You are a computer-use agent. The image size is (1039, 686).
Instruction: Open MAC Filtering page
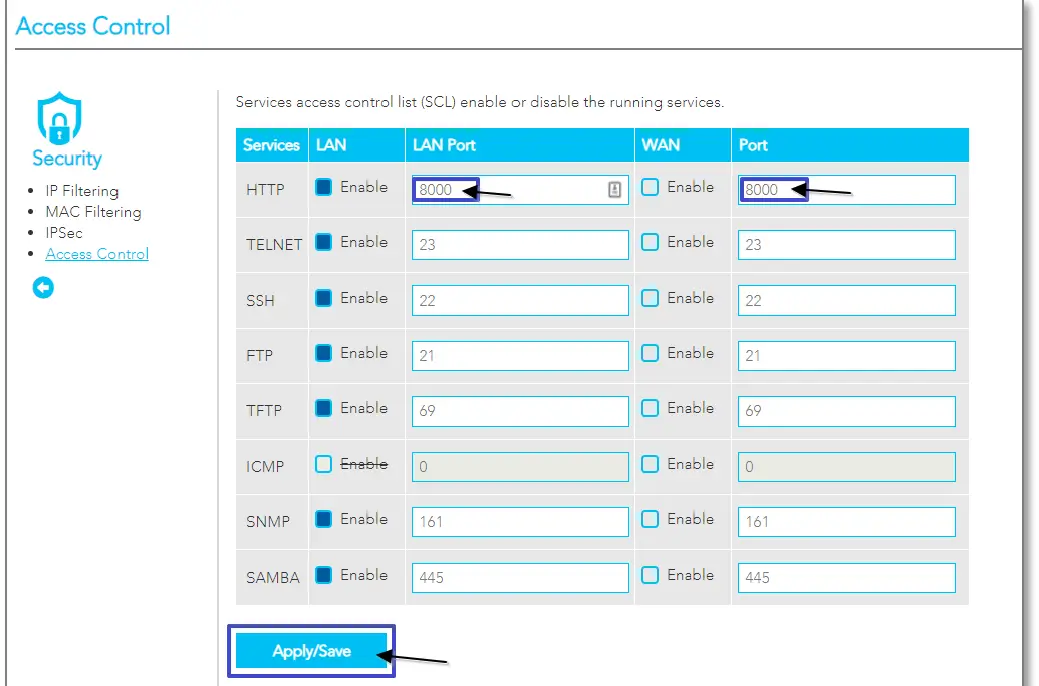pyautogui.click(x=93, y=212)
